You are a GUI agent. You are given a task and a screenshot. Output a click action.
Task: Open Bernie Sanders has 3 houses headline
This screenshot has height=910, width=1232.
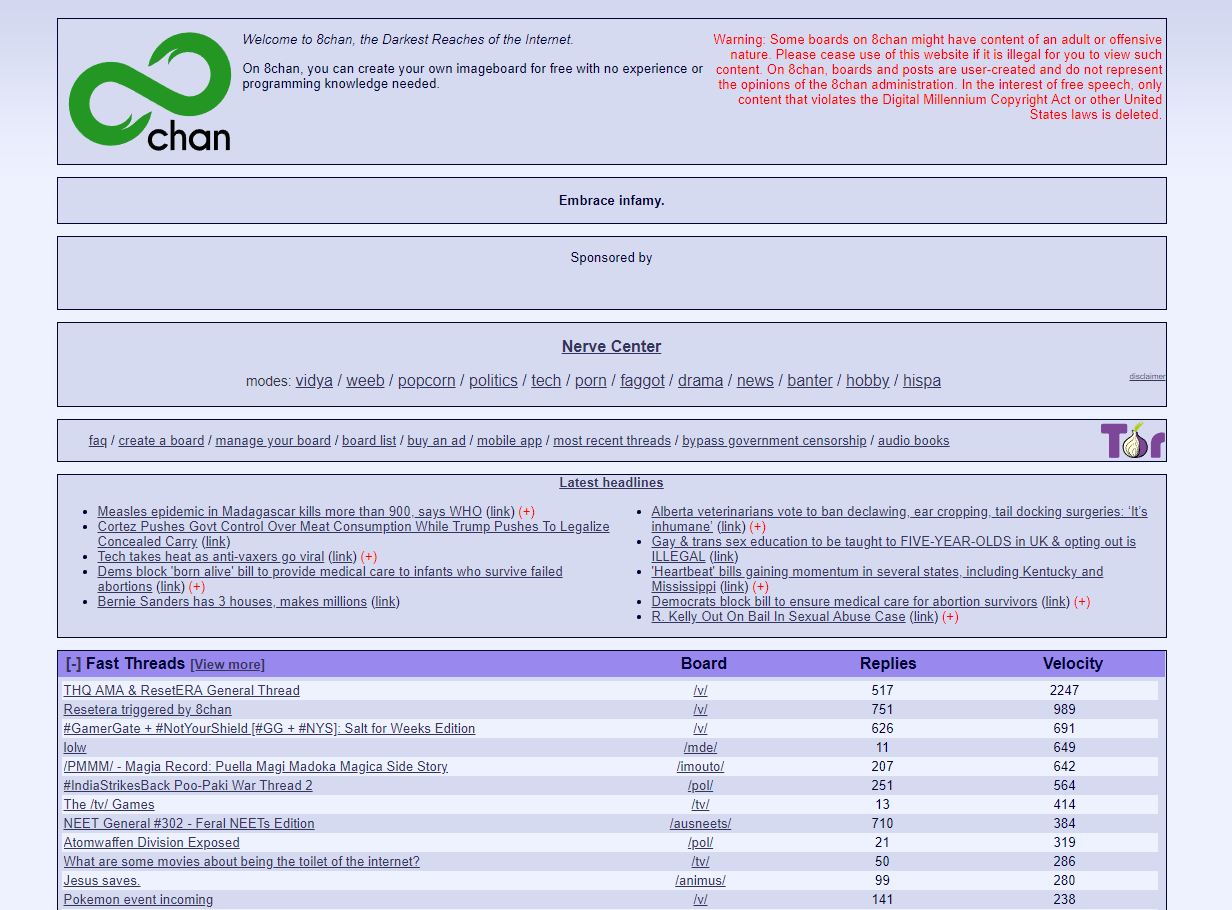tap(232, 602)
